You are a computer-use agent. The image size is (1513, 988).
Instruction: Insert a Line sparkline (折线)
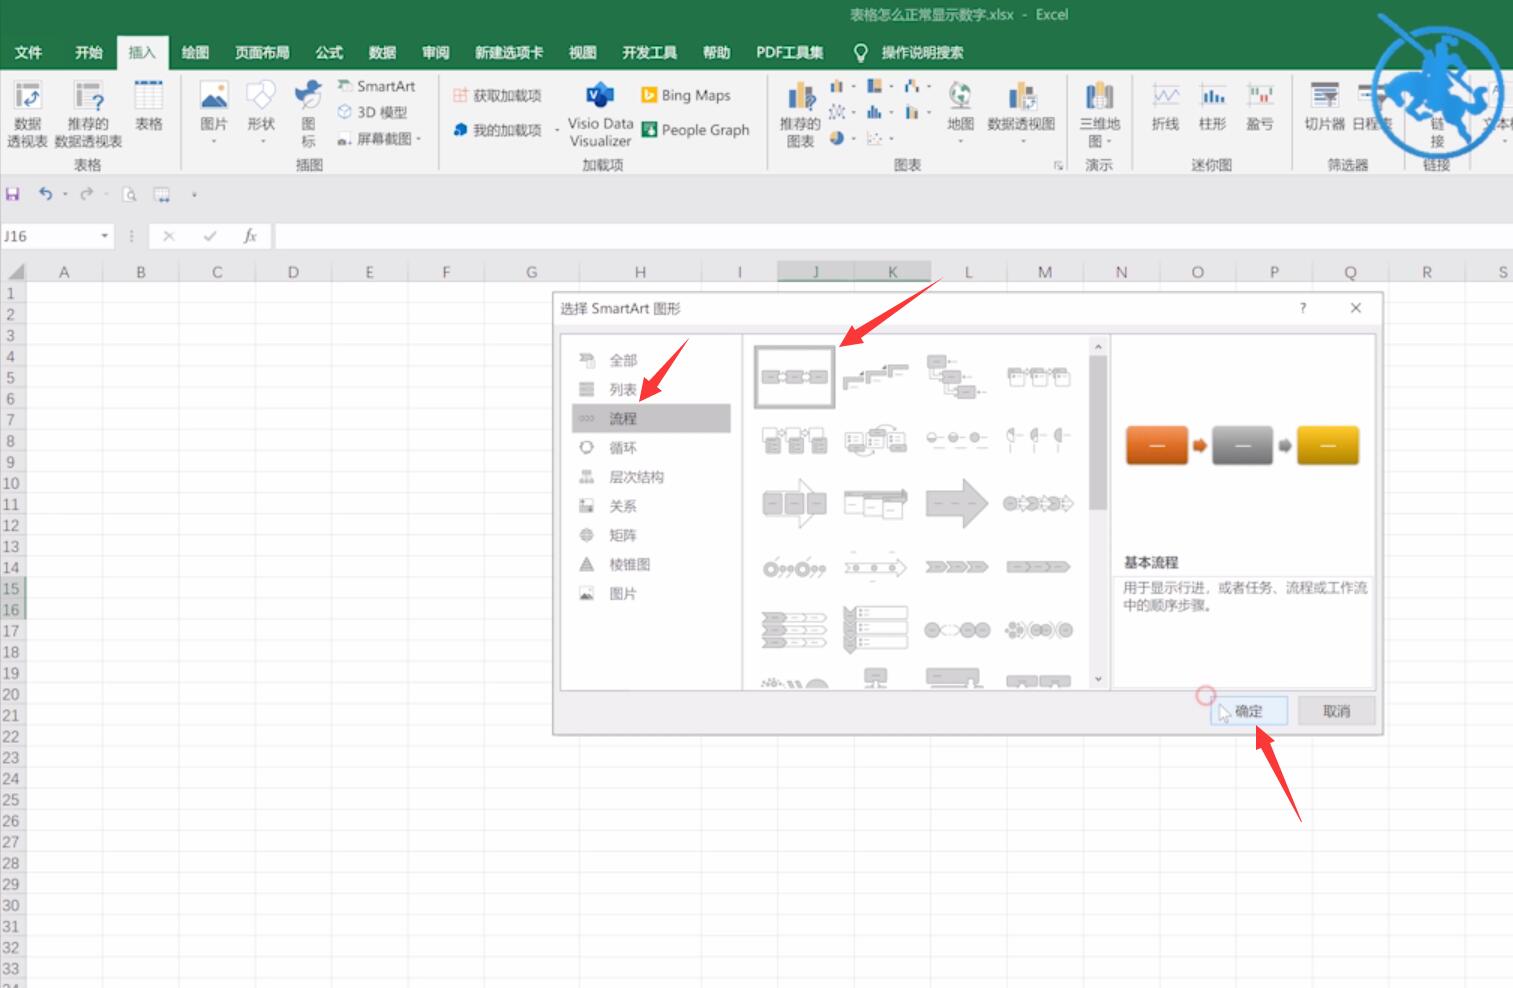1165,106
